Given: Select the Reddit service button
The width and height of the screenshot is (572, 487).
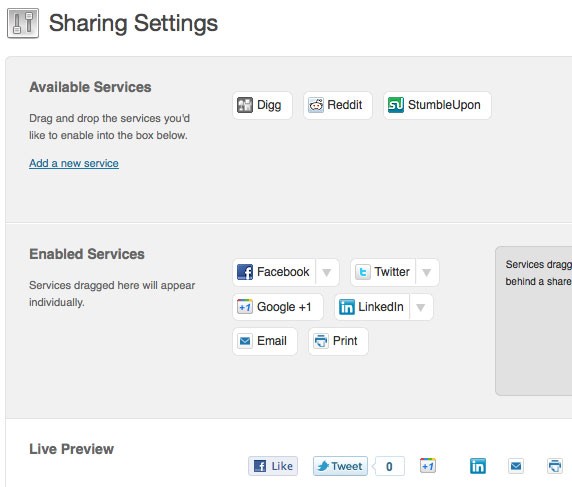Looking at the screenshot, I should click(x=337, y=105).
